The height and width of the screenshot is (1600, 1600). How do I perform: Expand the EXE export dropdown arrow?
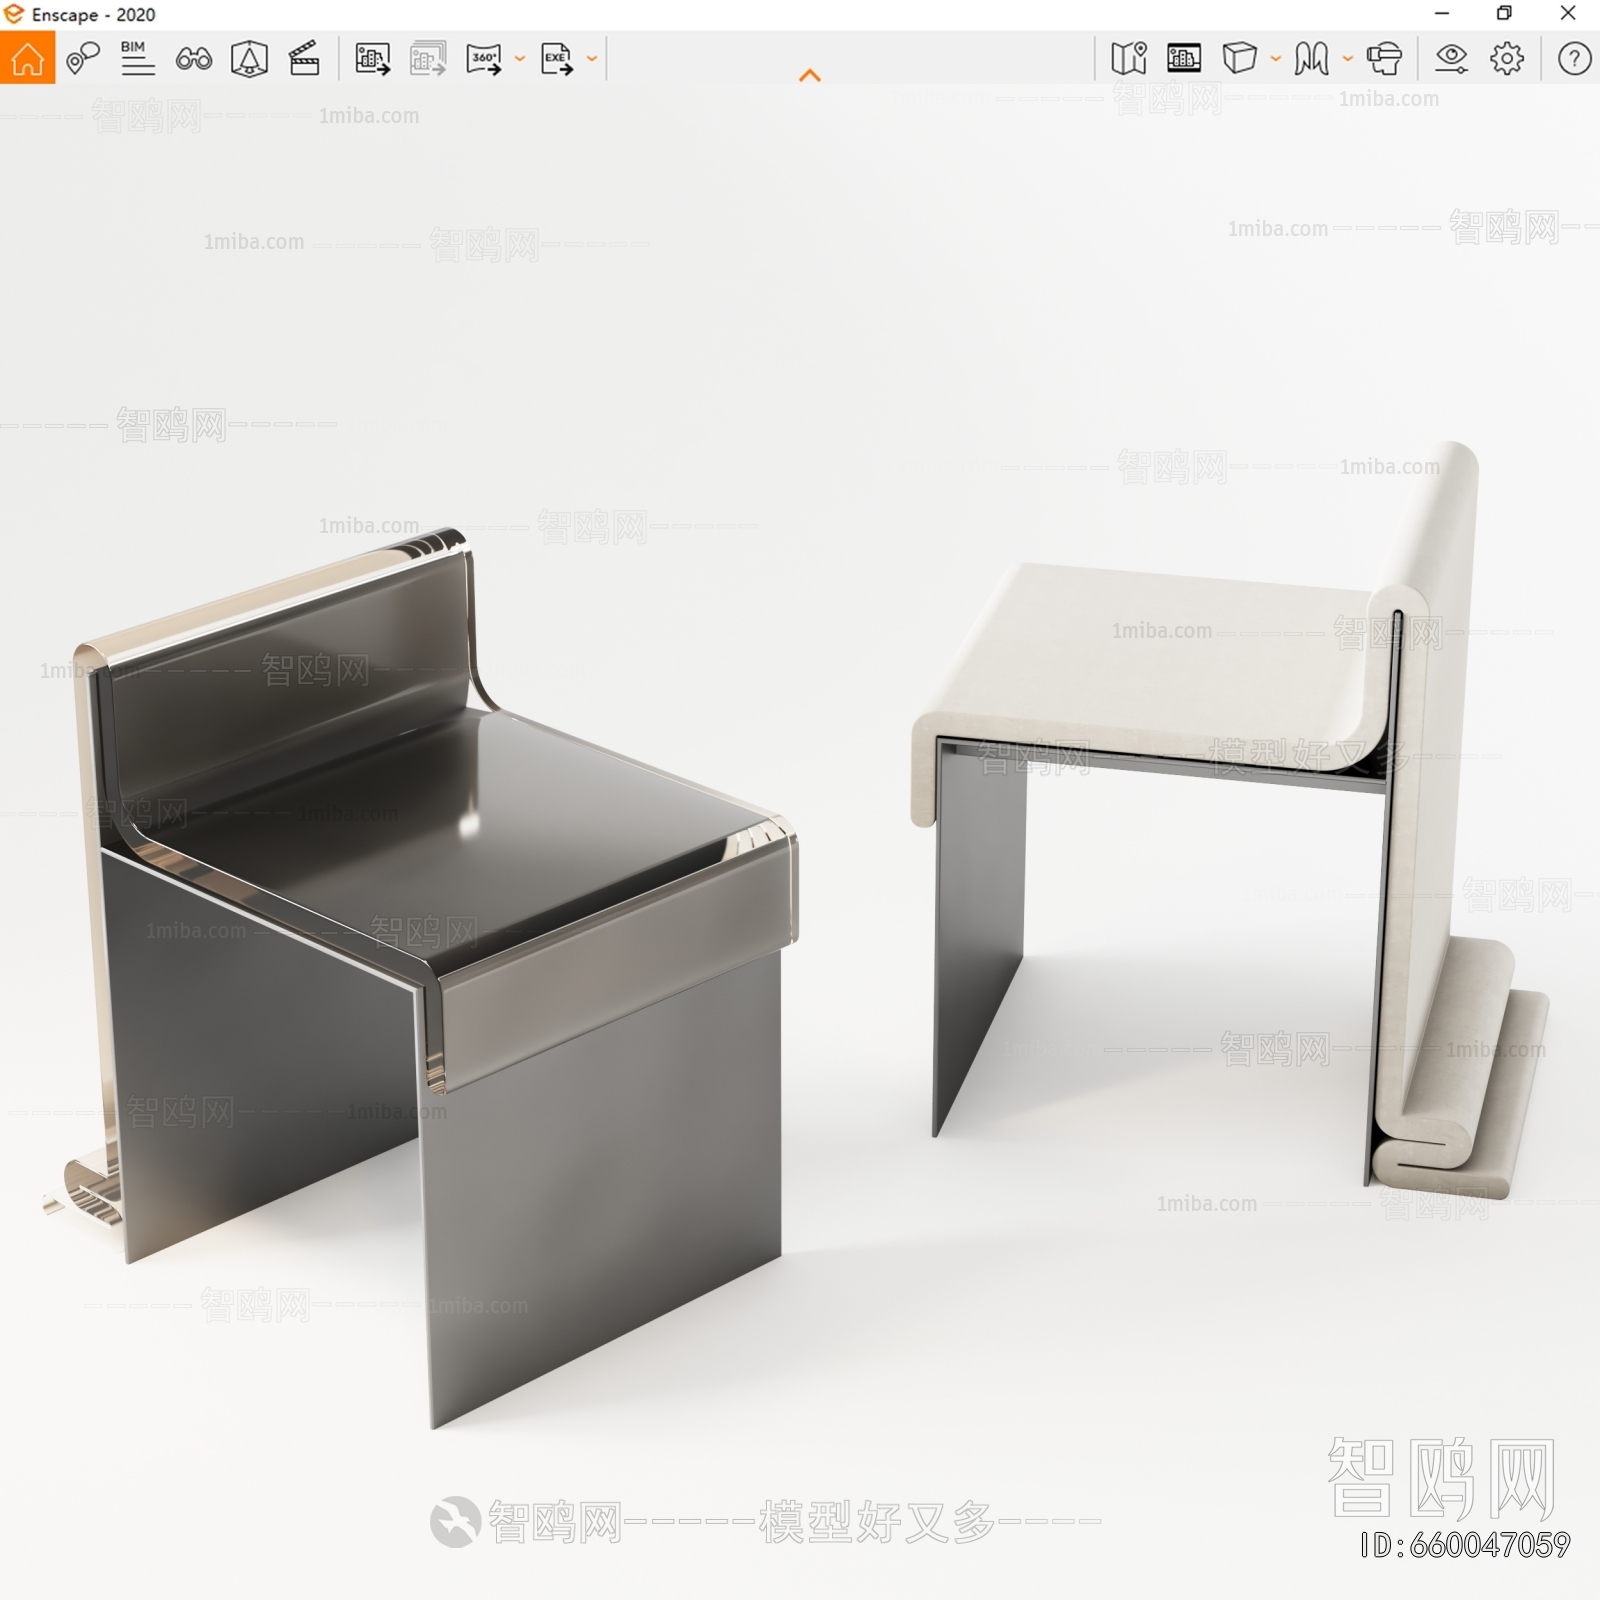pyautogui.click(x=592, y=59)
